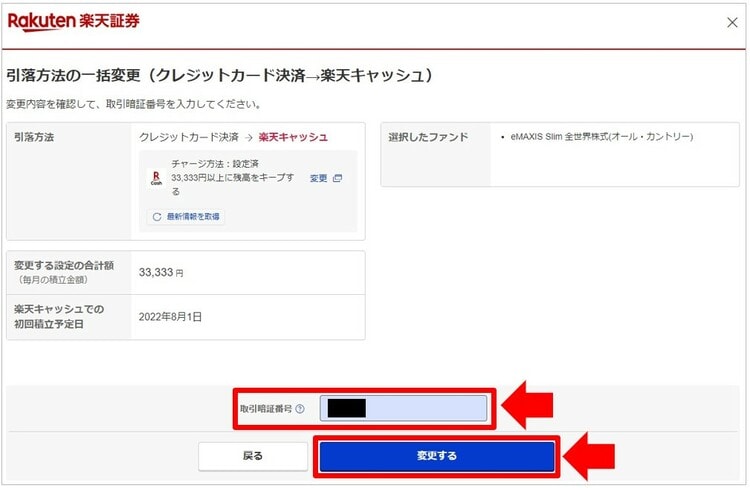Click the 取引暗証番号 field label

tap(266, 409)
